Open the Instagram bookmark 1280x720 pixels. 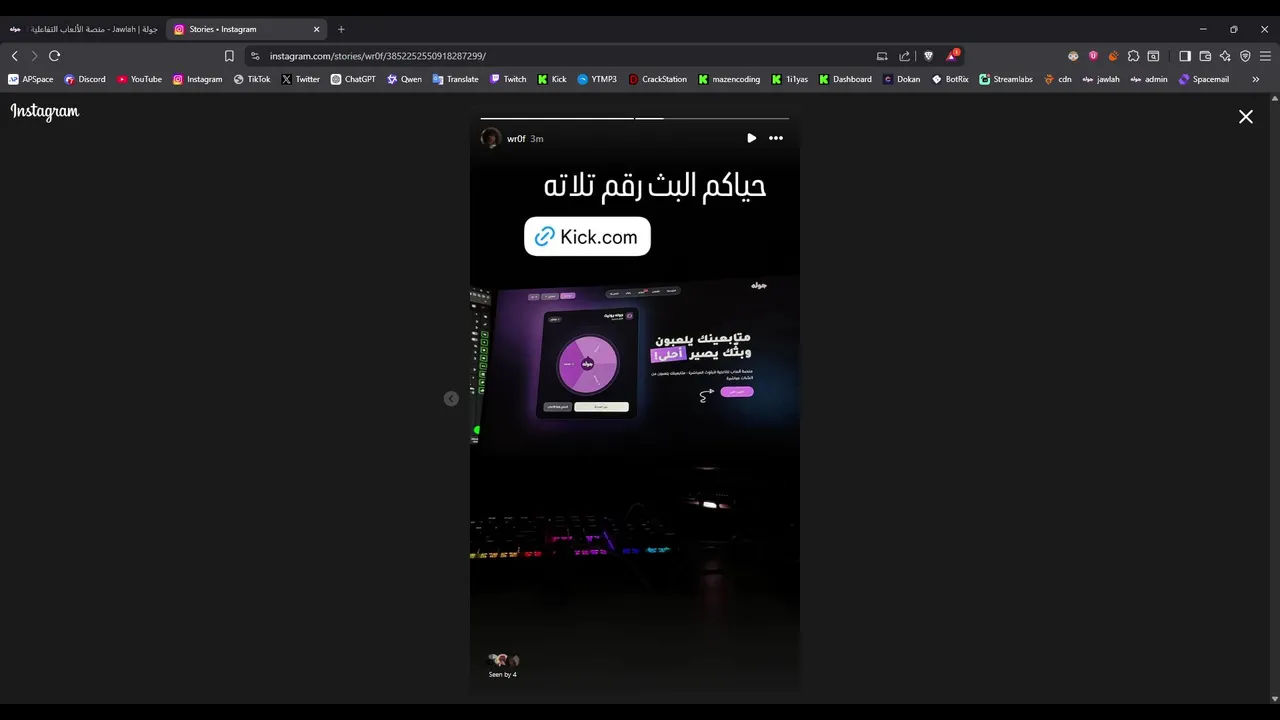click(x=198, y=79)
